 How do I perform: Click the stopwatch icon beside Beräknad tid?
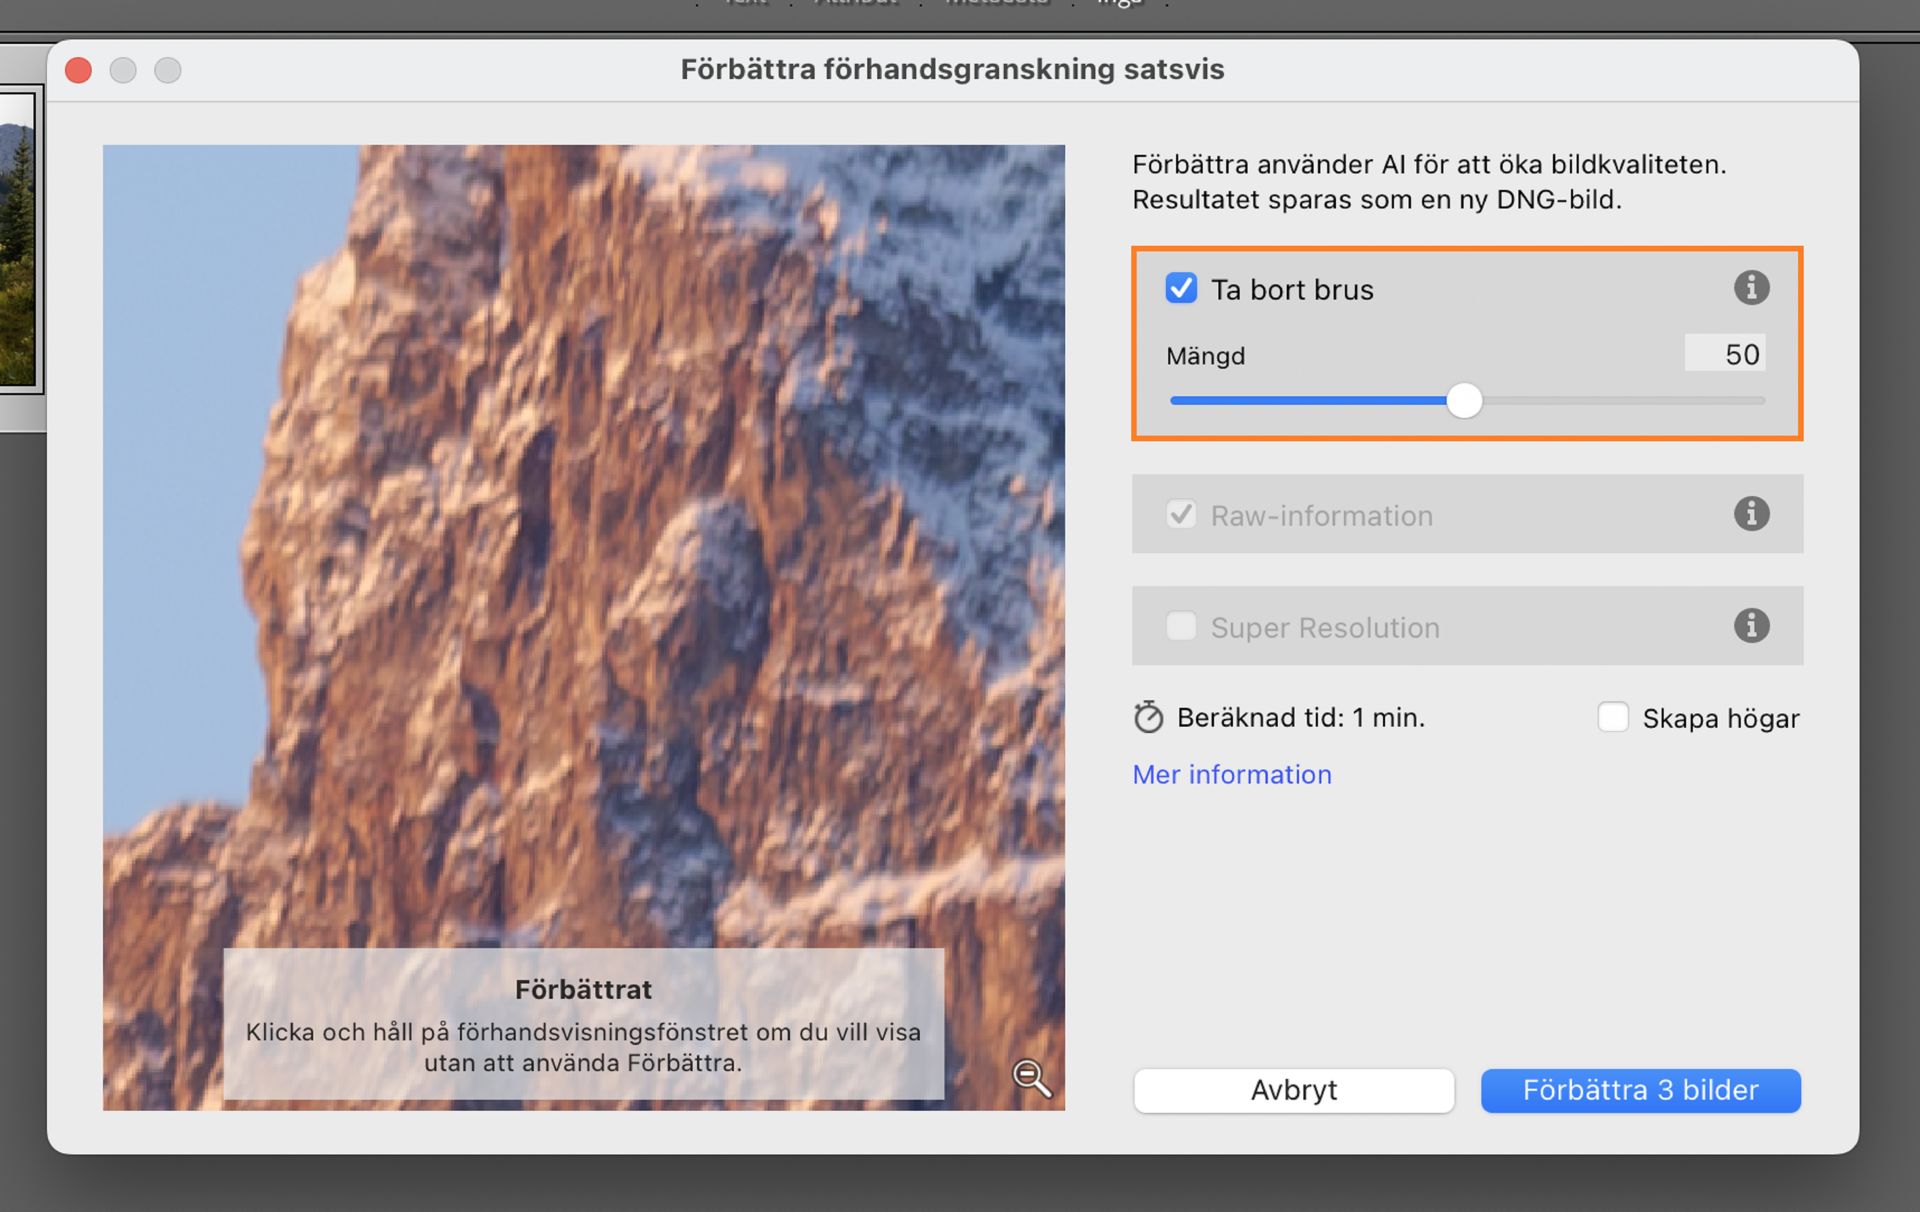[1148, 717]
